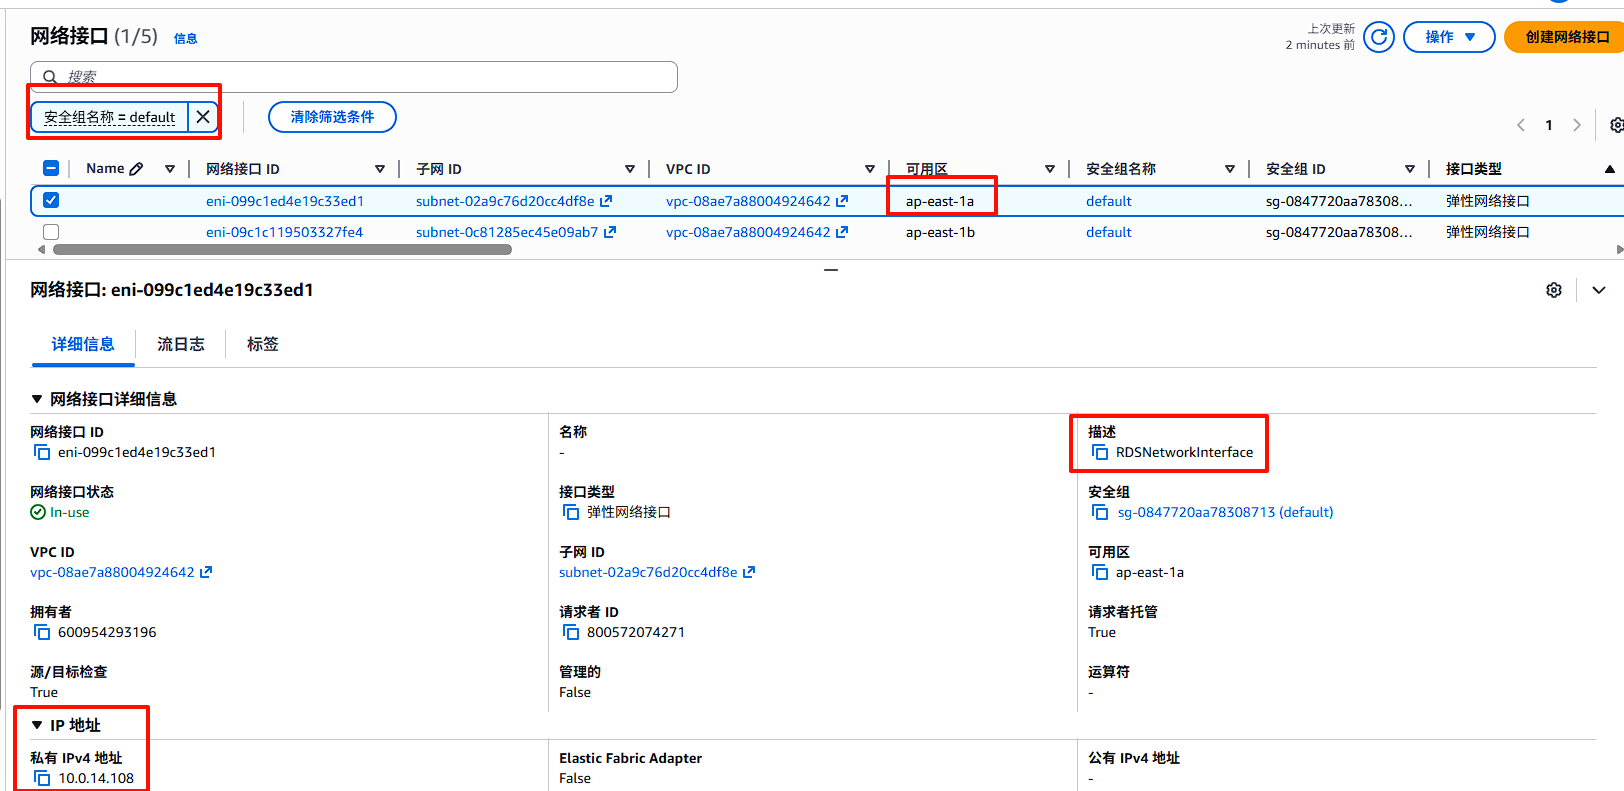Open the 操作 actions dropdown
The height and width of the screenshot is (791, 1624).
tap(1449, 37)
